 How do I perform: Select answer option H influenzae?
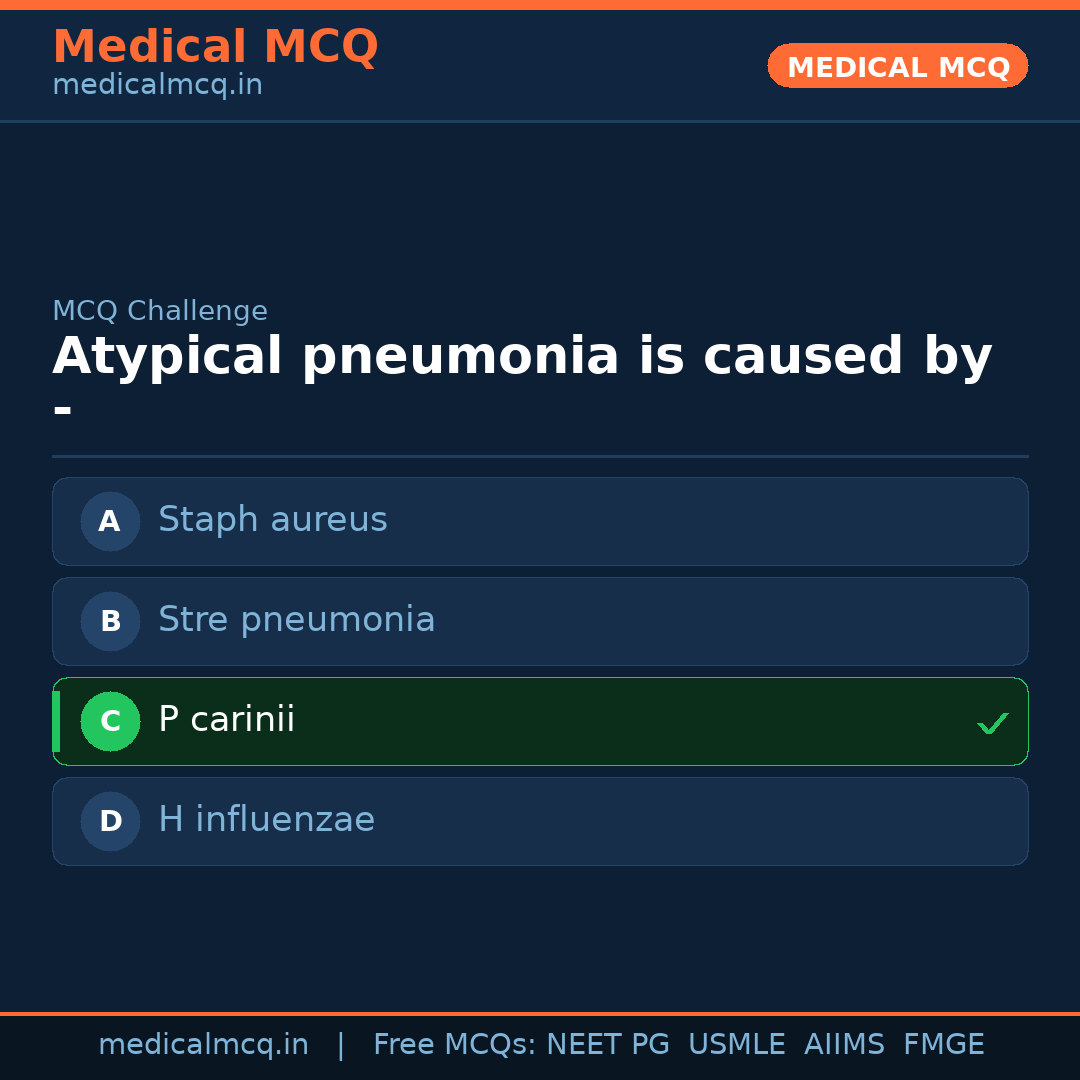pyautogui.click(x=540, y=821)
